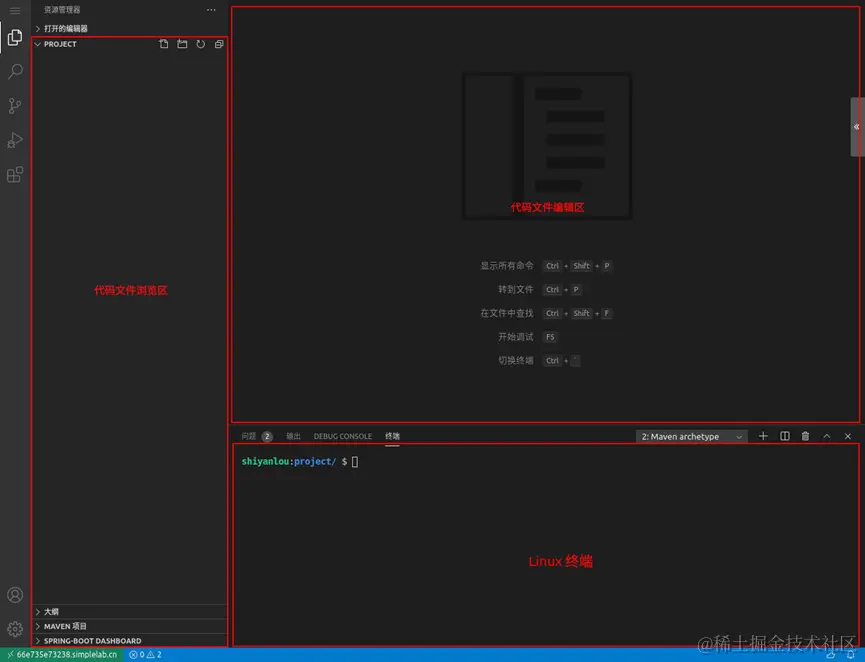Click the errors and warnings status indicator
The image size is (865, 662).
[x=146, y=655]
